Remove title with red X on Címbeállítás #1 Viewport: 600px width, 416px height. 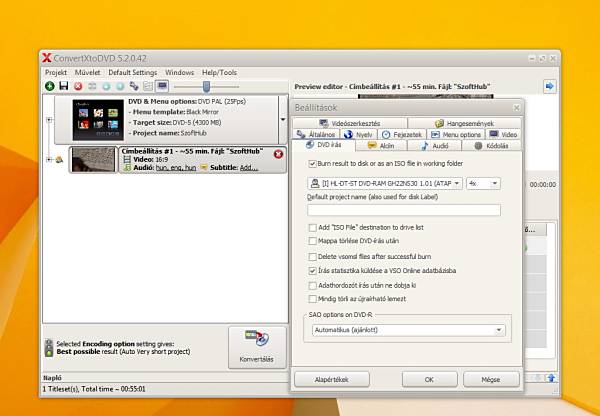(278, 154)
